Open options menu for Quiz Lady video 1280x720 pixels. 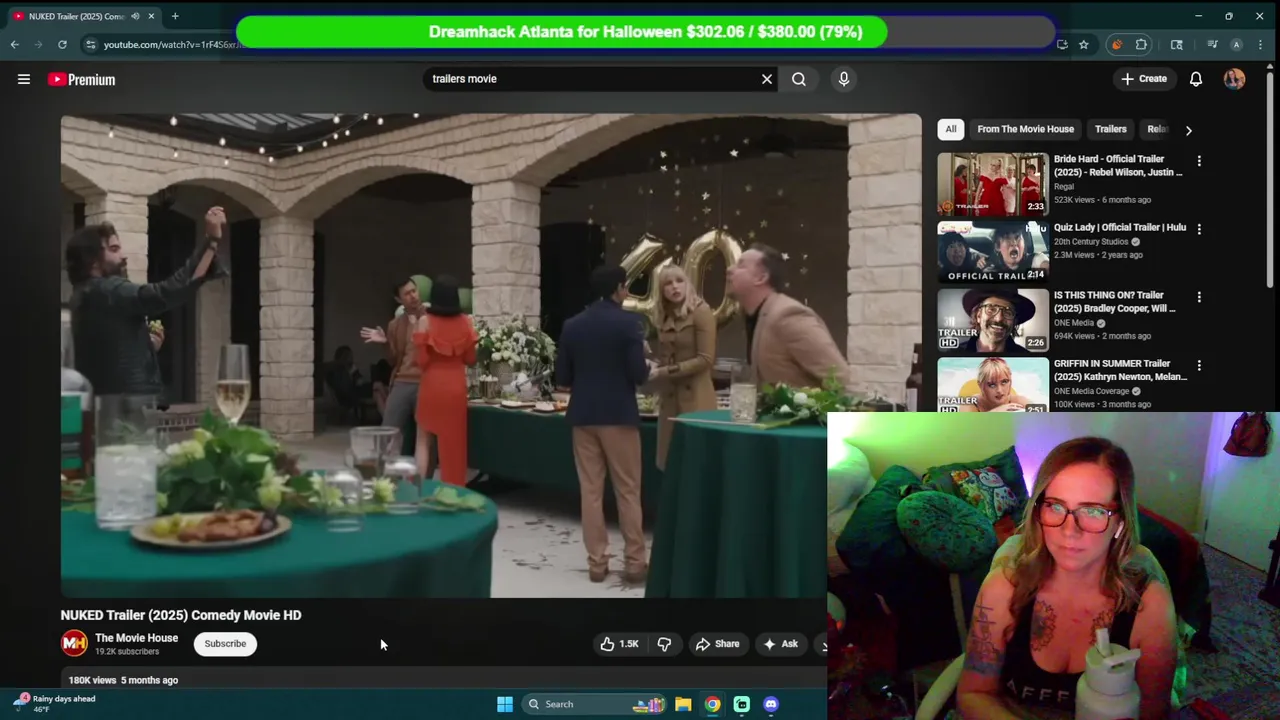pos(1199,229)
